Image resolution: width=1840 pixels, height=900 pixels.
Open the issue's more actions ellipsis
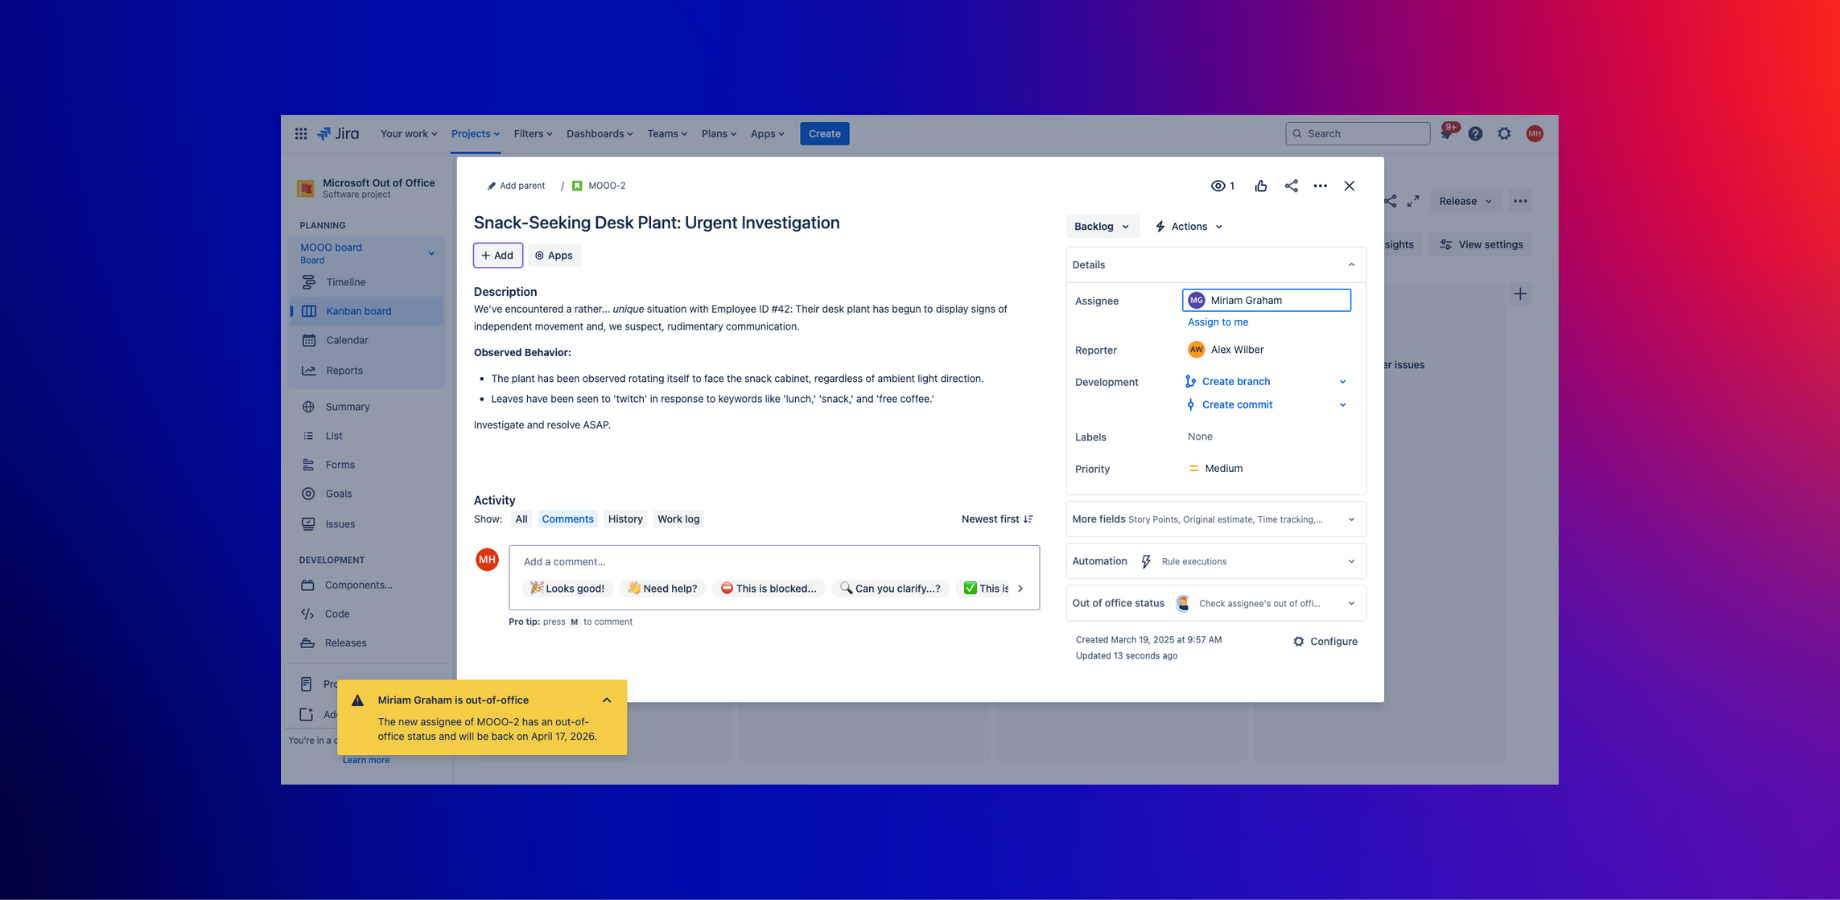[1320, 186]
